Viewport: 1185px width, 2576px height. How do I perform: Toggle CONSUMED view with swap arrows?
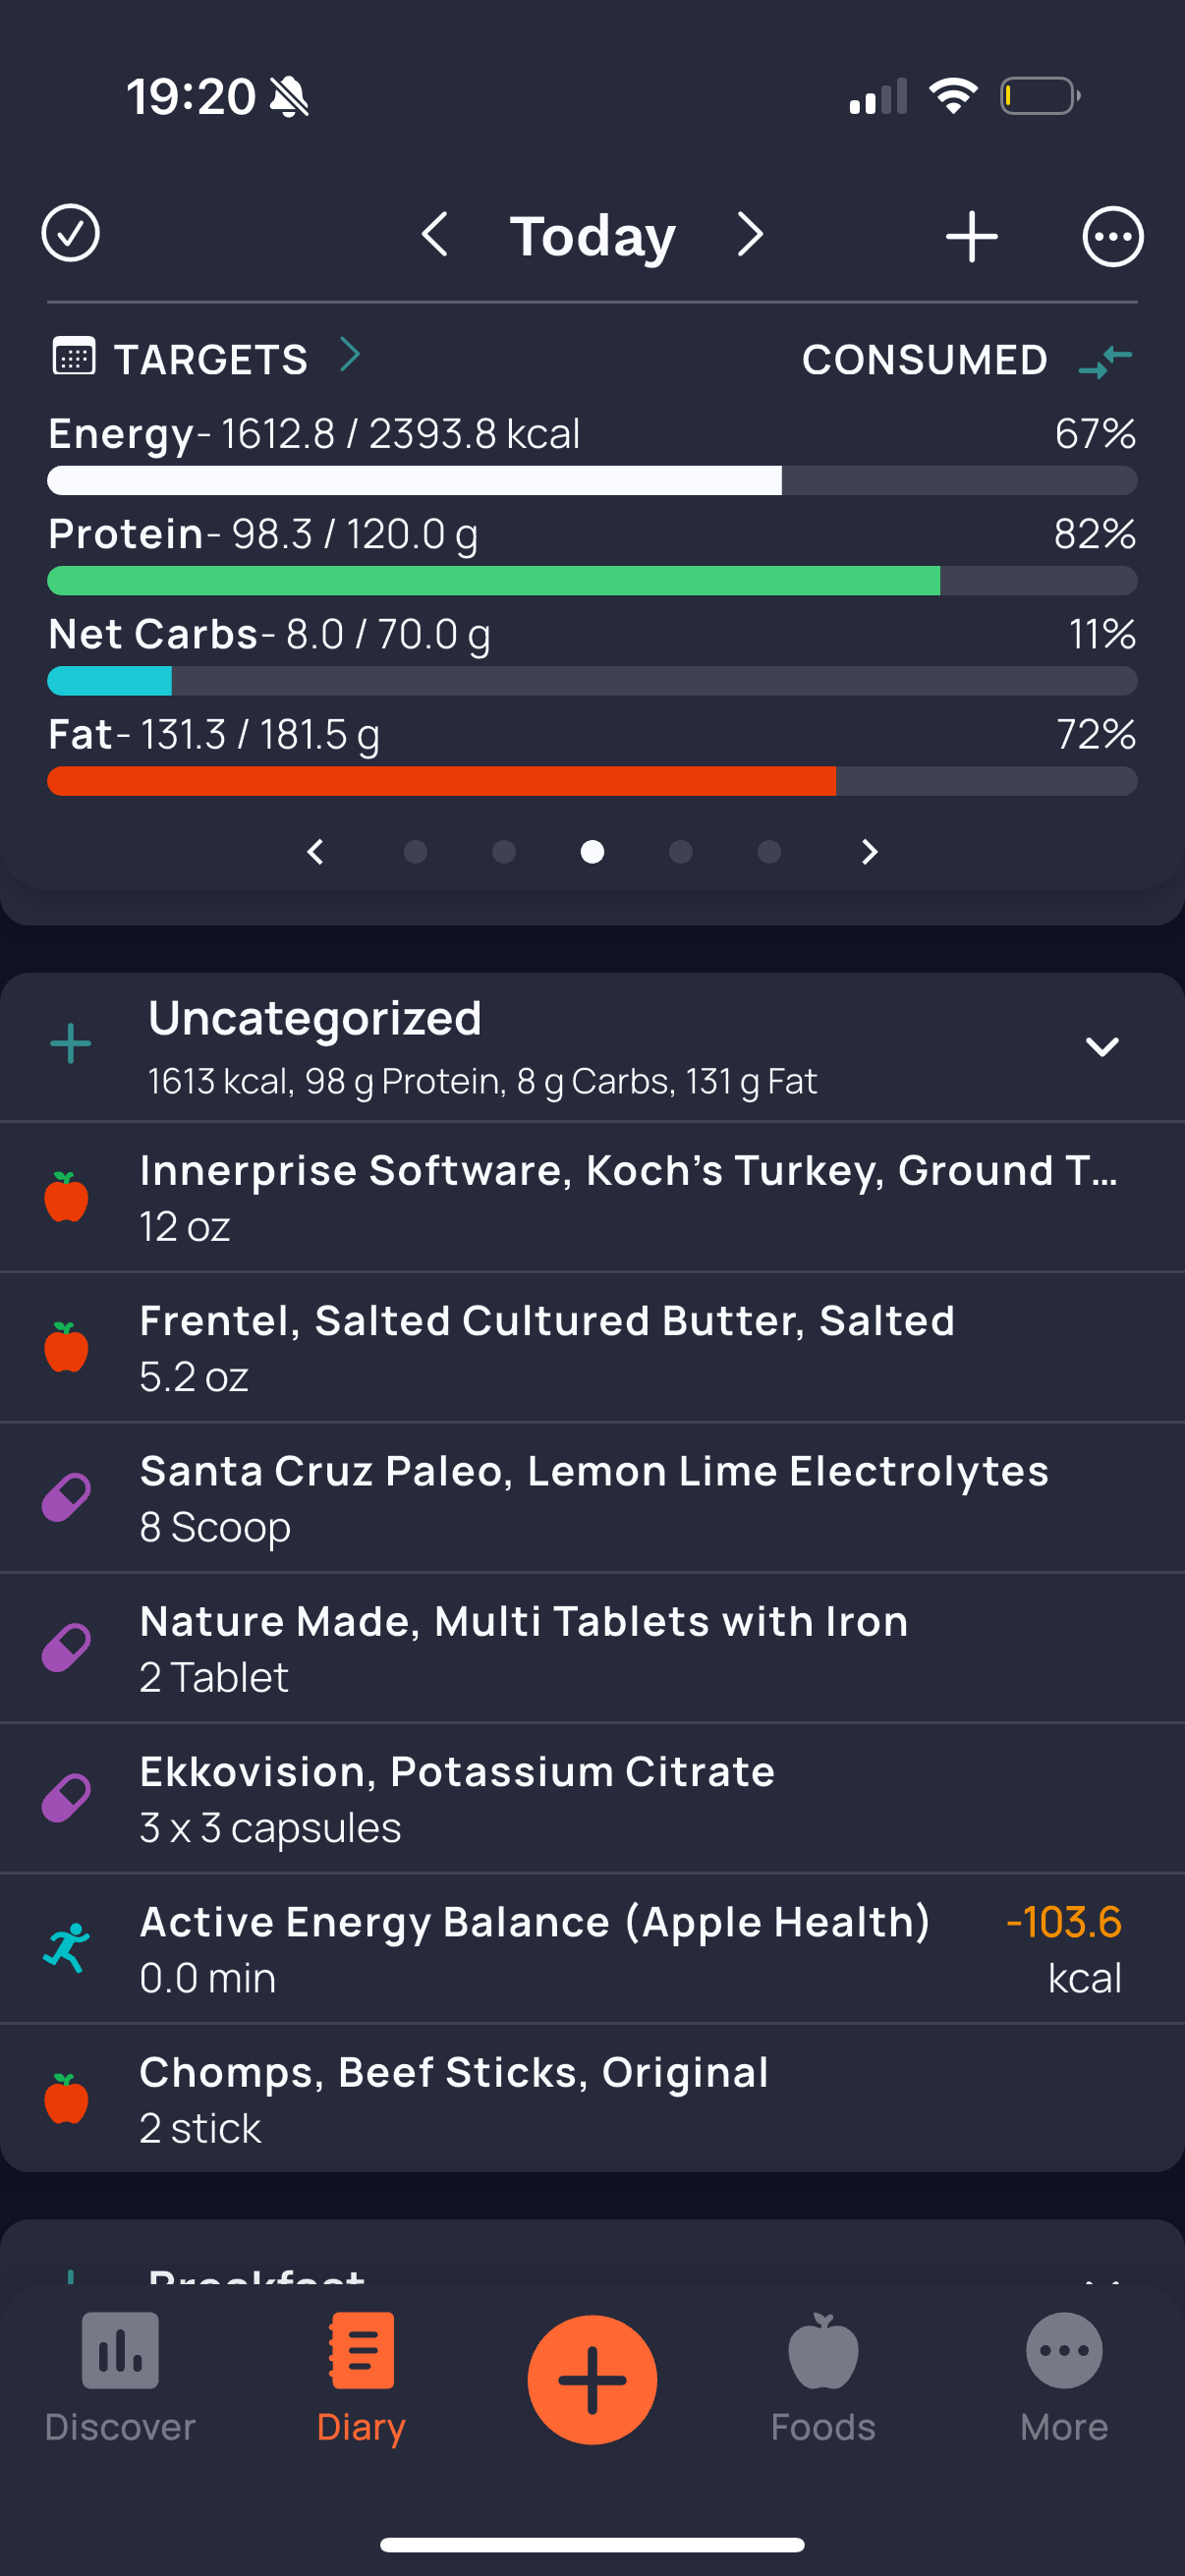(1105, 361)
